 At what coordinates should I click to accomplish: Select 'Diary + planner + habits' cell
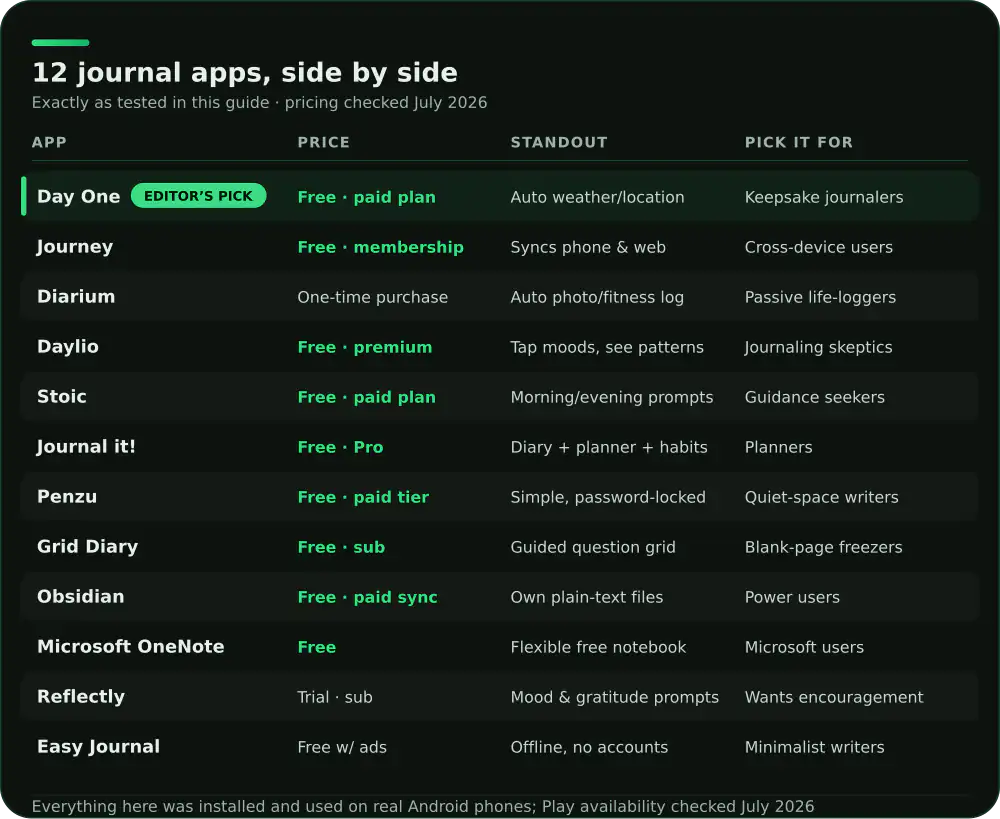[x=609, y=447]
